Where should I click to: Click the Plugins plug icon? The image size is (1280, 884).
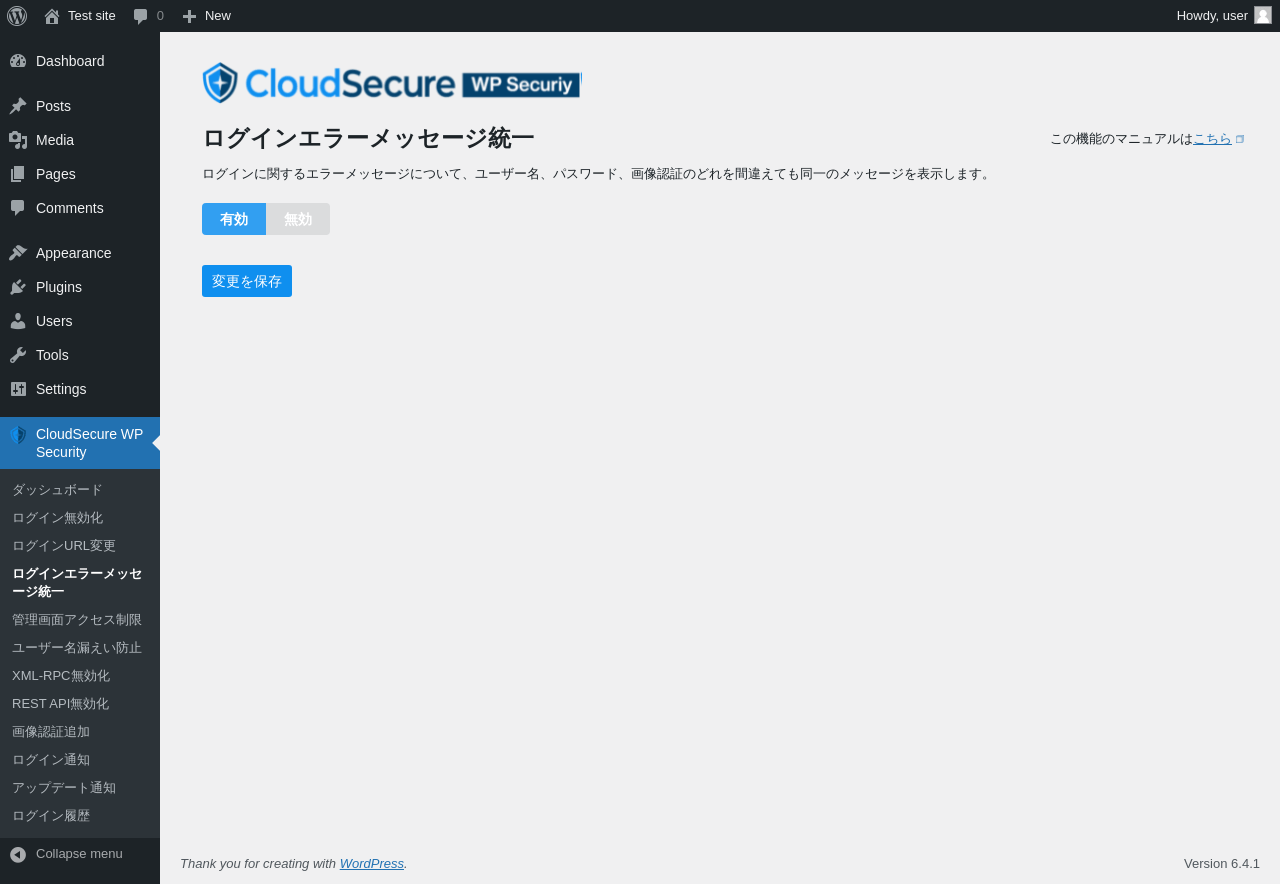[x=18, y=287]
